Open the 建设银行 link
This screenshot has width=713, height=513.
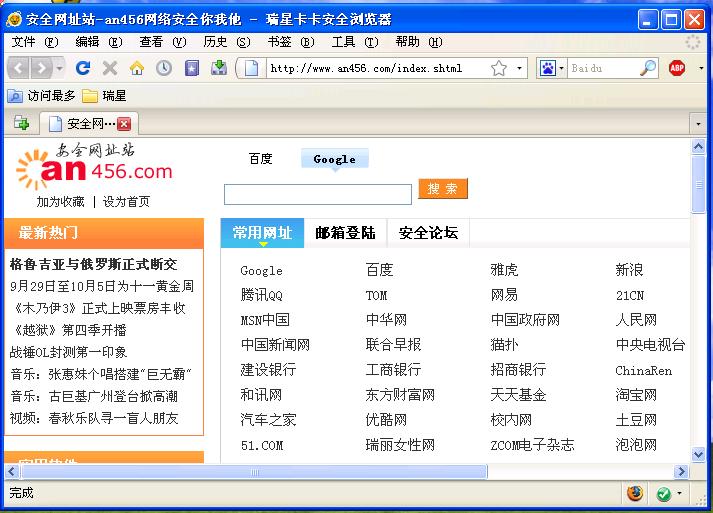(x=268, y=370)
